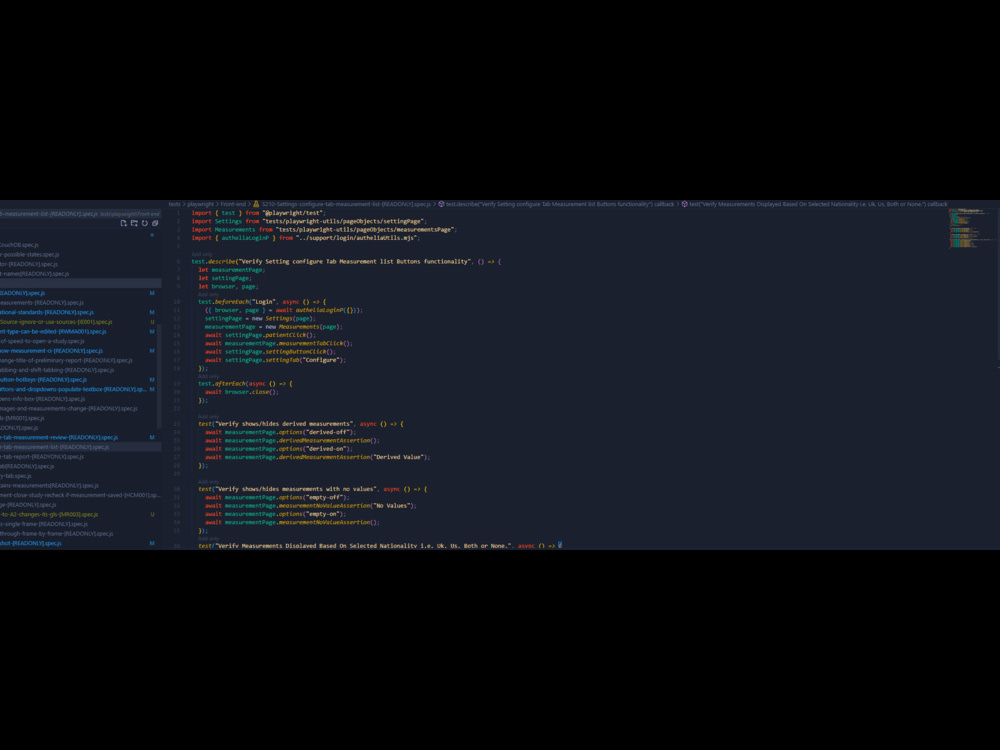Image resolution: width=1000 pixels, height=750 pixels.
Task: Click the code minimap preview
Action: click(x=972, y=228)
